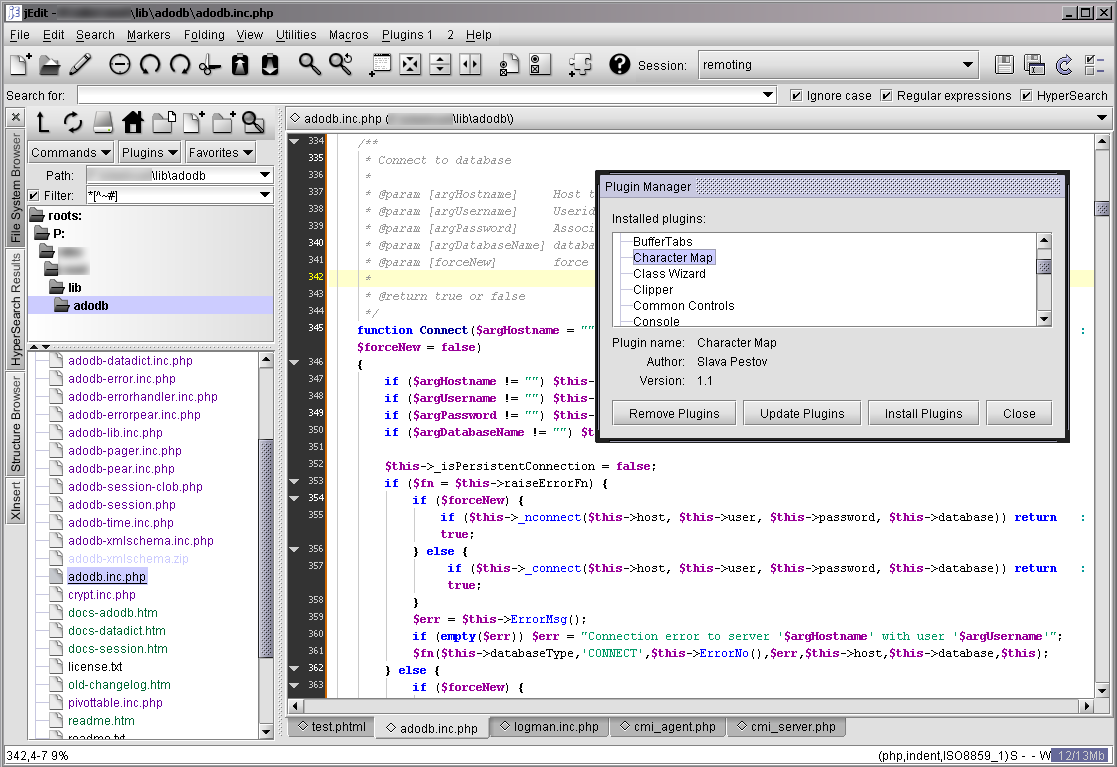Screen dimensions: 1117x767
Task: Open buffer options icon
Action: pos(509,65)
